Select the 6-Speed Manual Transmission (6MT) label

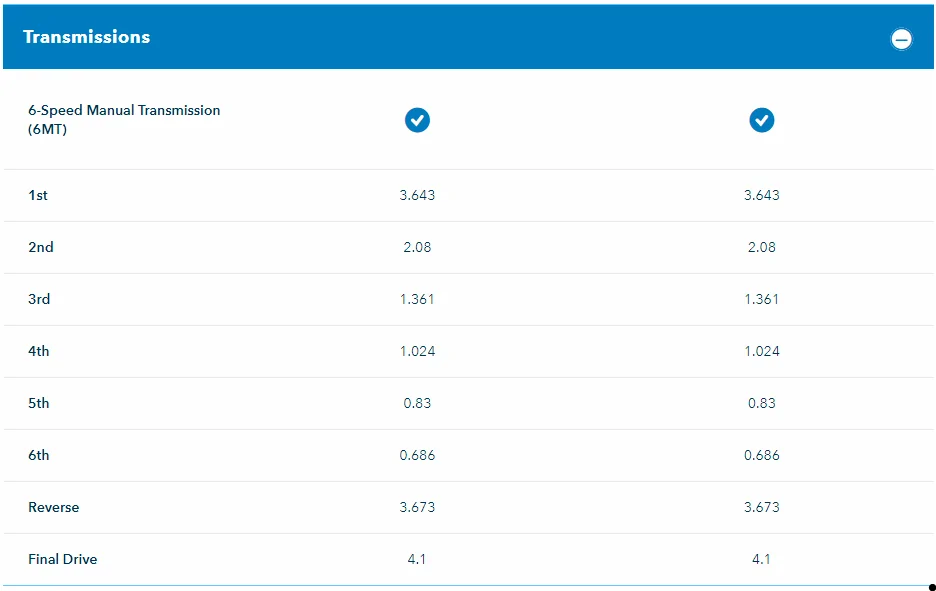click(x=124, y=119)
